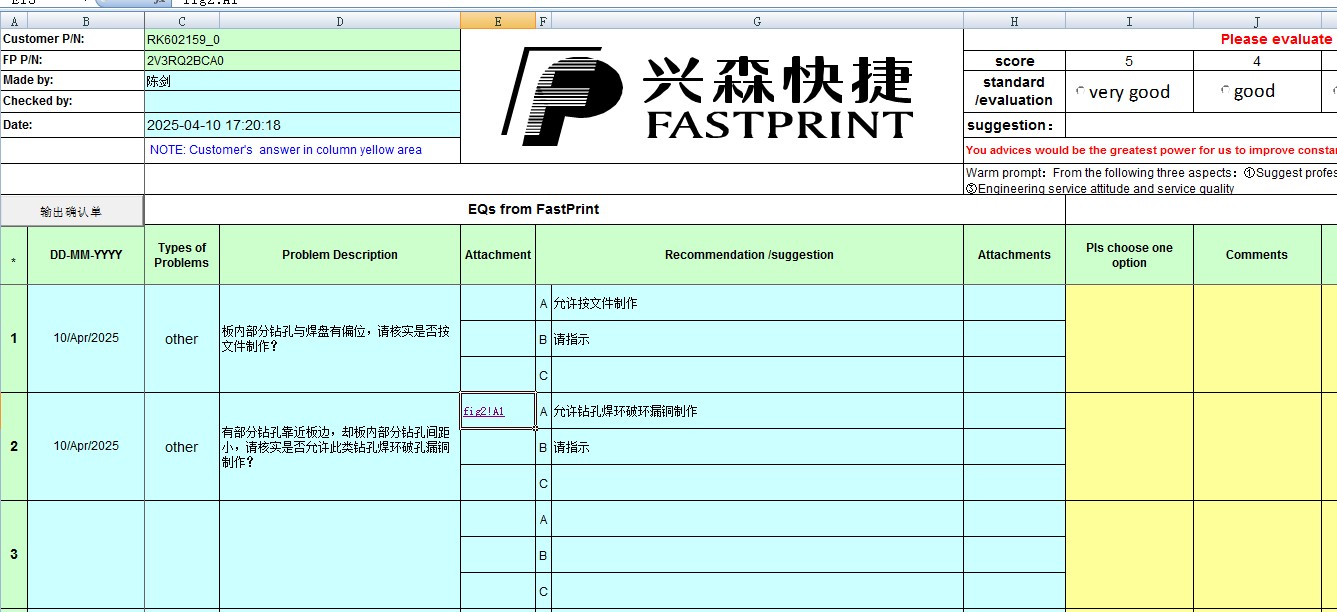Screen dimensions: 1337x612
Task: Click row 2 problem type 'other'
Action: click(x=182, y=447)
